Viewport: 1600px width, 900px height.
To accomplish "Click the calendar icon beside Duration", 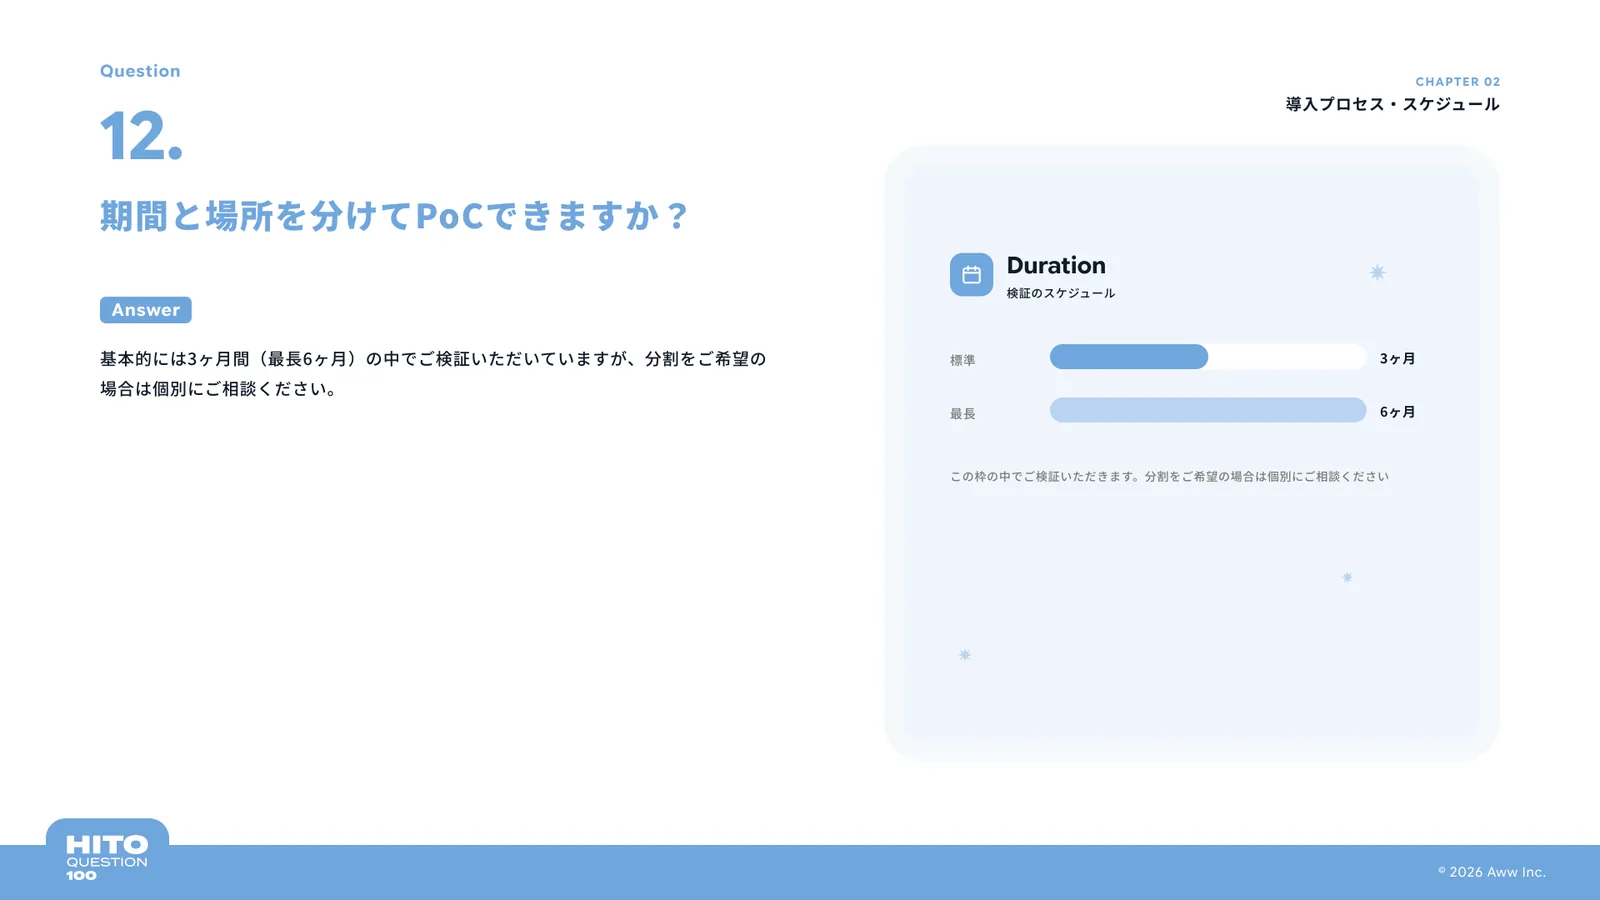I will (971, 275).
